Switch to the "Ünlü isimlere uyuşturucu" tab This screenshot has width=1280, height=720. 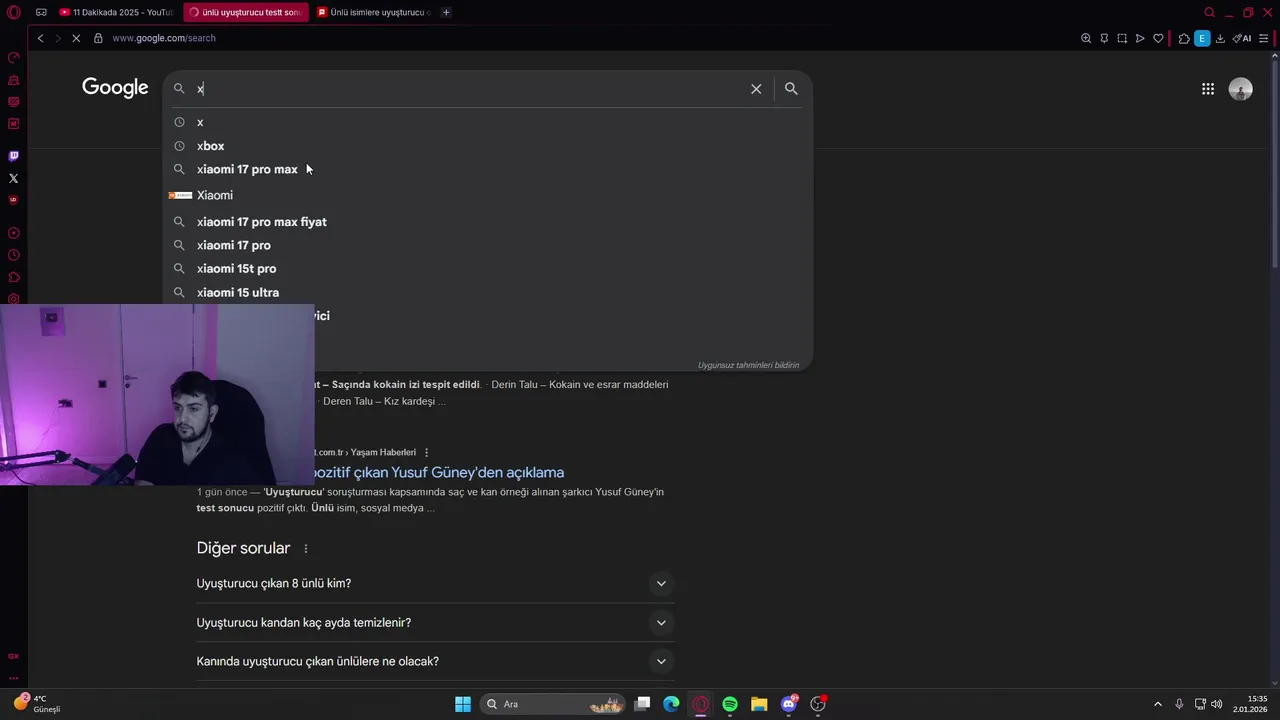[374, 12]
